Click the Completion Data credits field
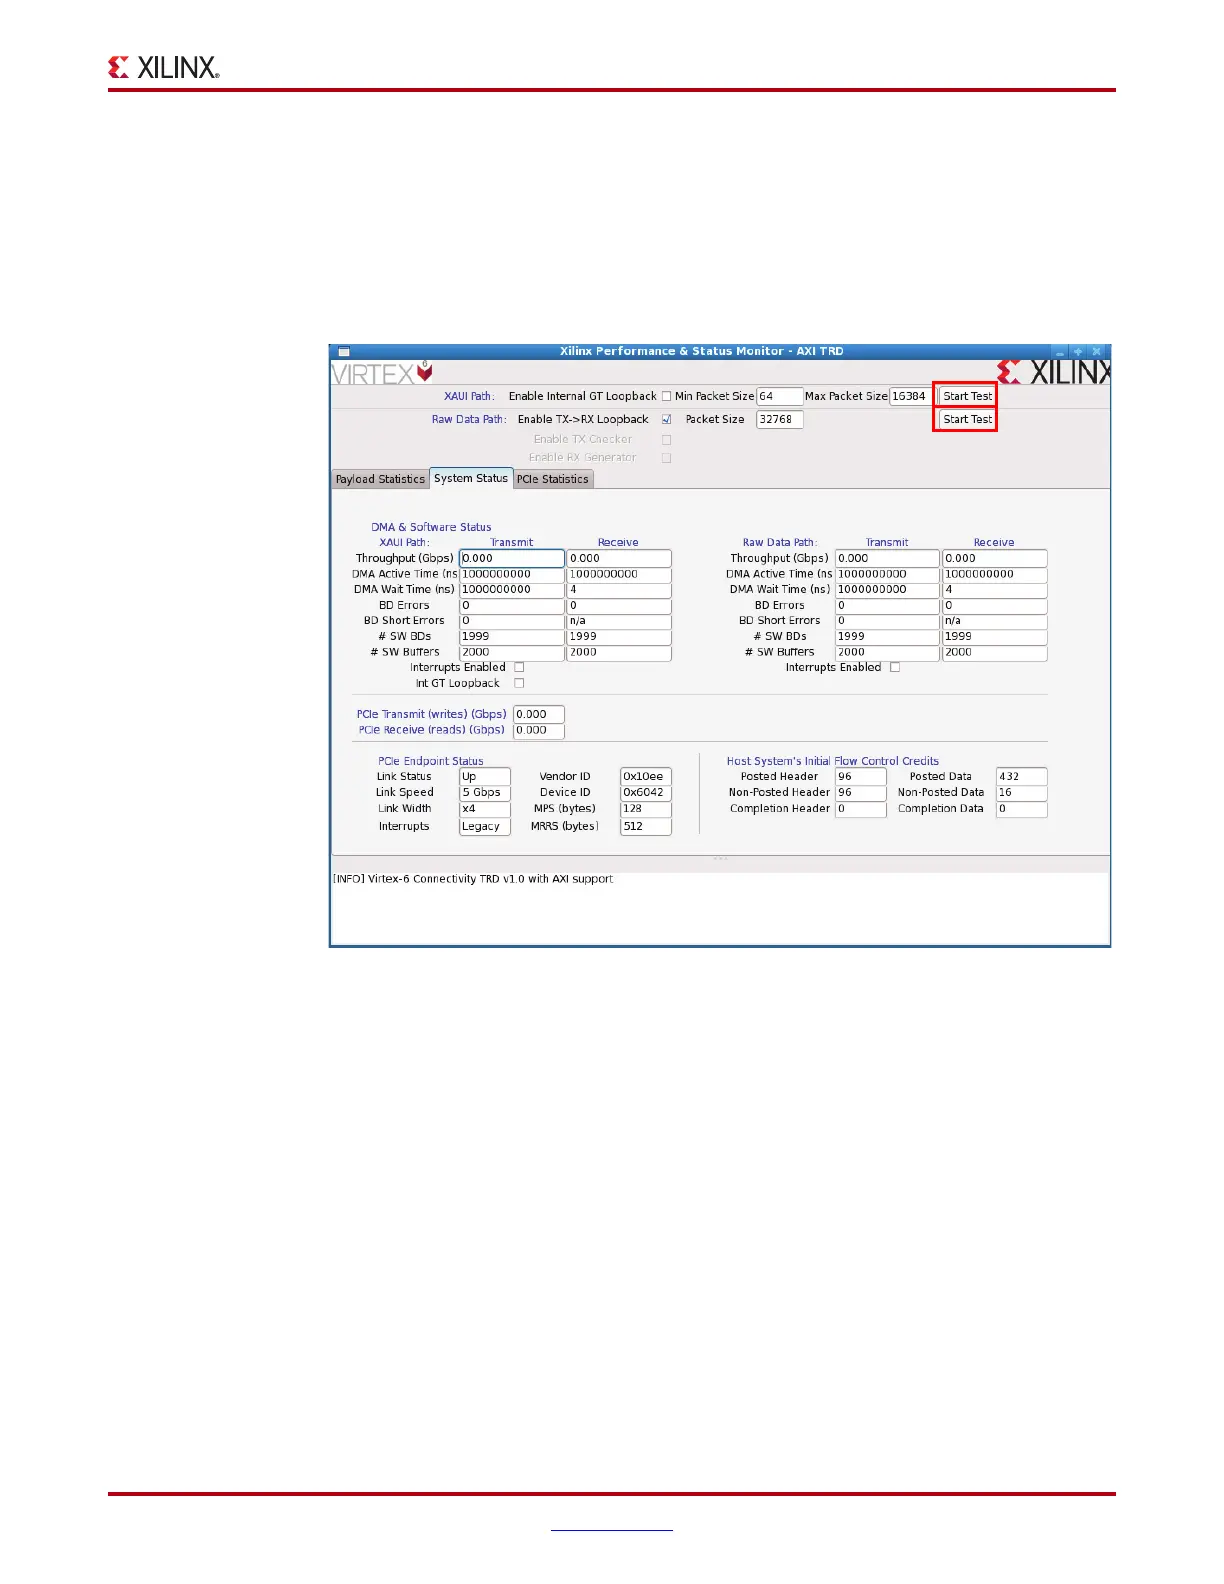Screen dimensions: 1224x1584 pyautogui.click(x=1022, y=809)
